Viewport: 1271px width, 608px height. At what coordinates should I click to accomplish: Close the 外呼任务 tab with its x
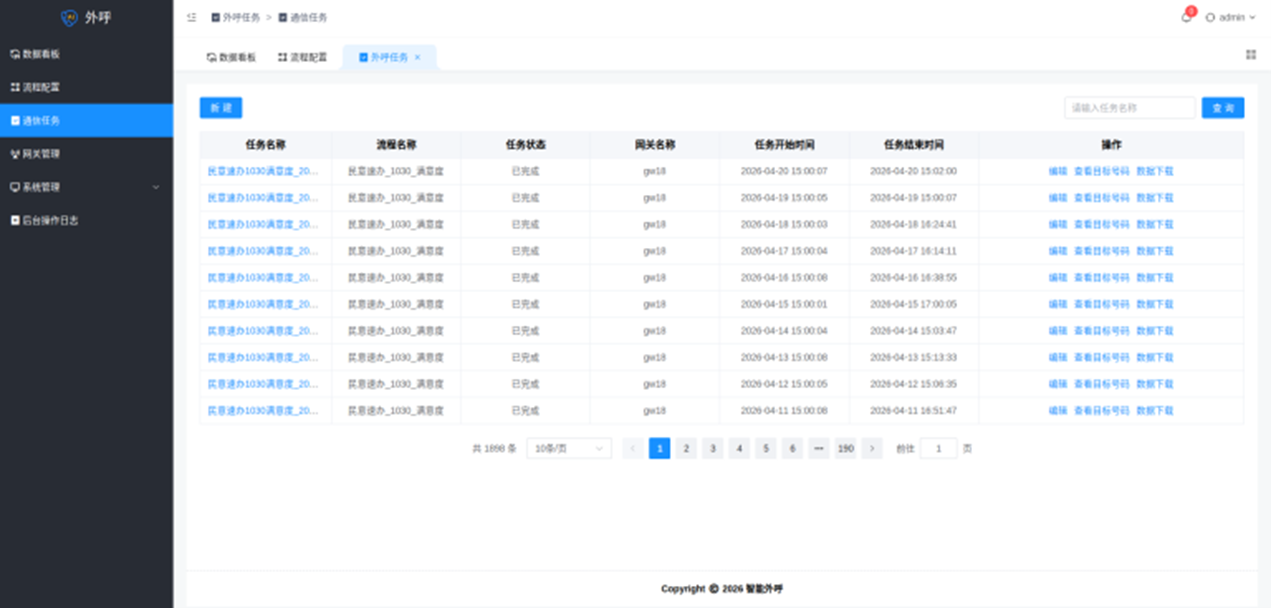click(x=417, y=57)
